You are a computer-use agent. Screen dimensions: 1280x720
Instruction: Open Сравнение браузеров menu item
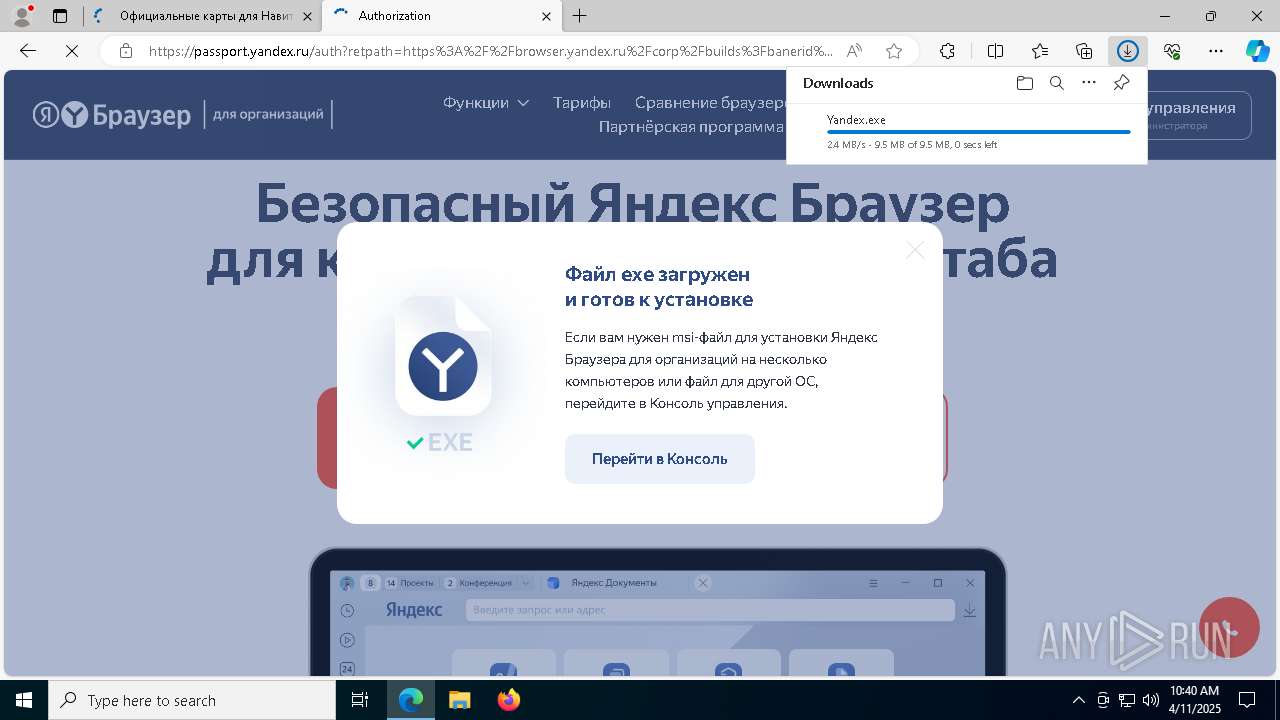[710, 102]
